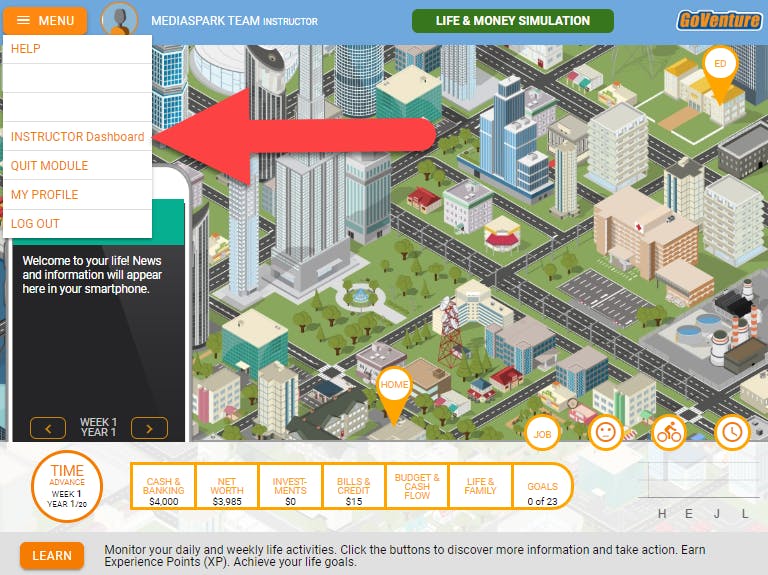Advance to next week arrow
768x575 pixels.
tap(149, 428)
